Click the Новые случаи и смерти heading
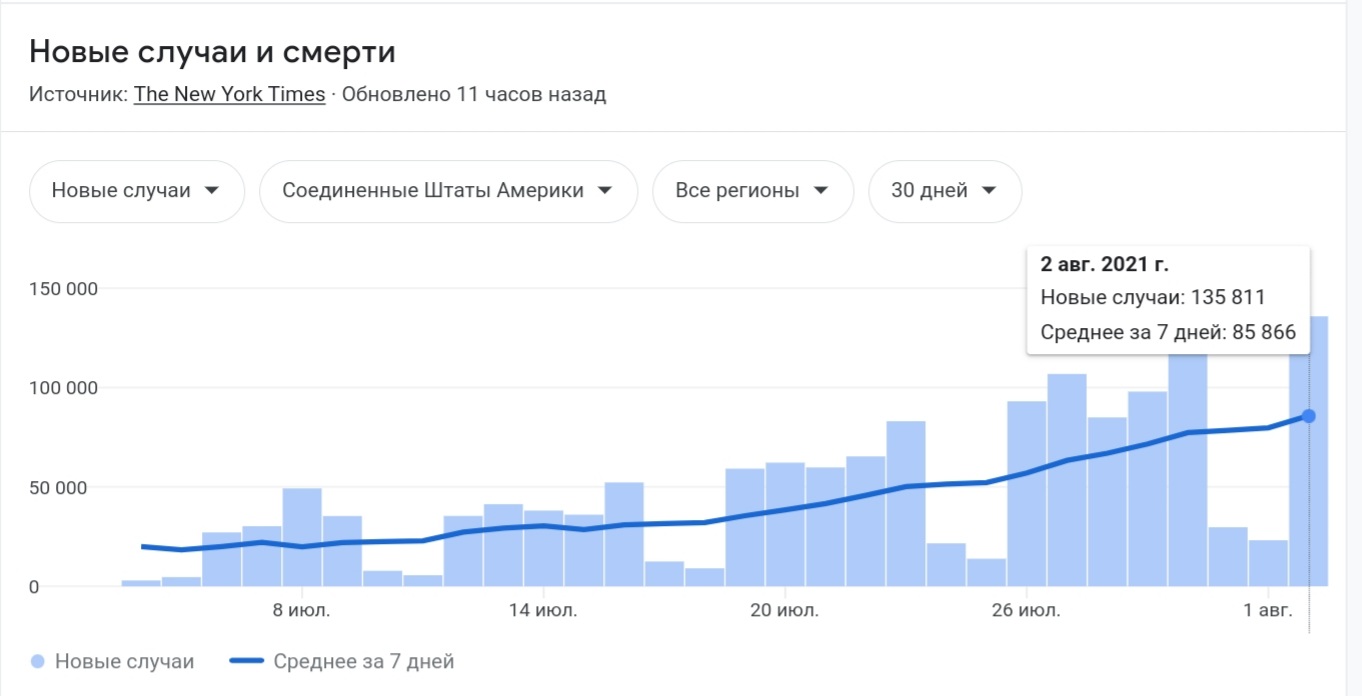Viewport: 1362px width, 696px height. coord(212,52)
